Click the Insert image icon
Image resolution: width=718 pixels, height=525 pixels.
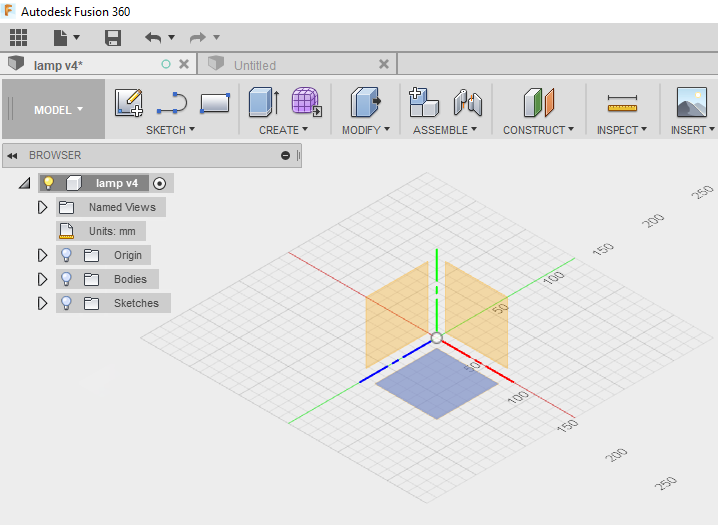click(x=691, y=102)
